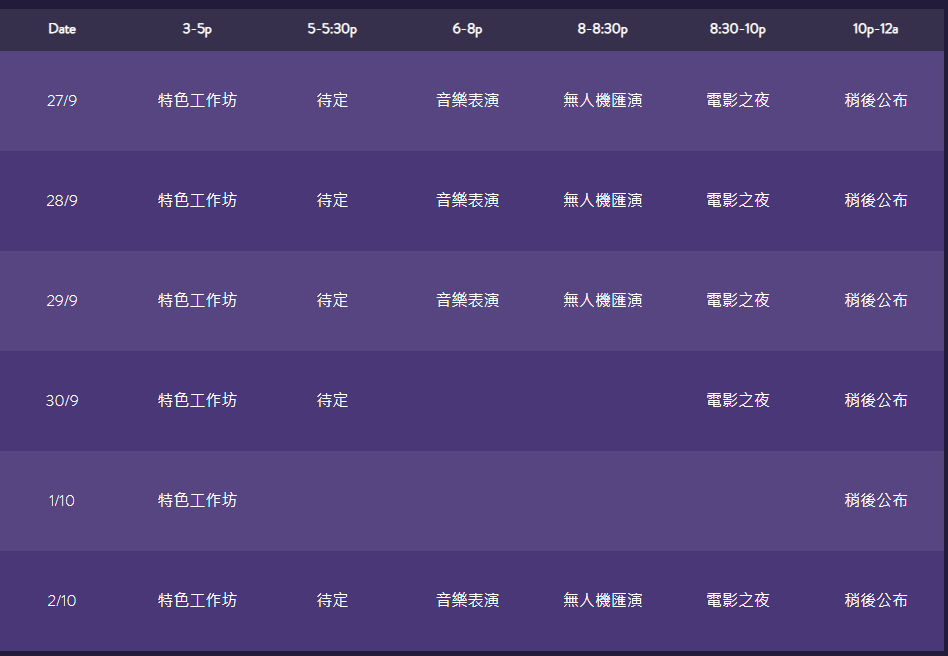The image size is (948, 656).
Task: Open the 稍後公布 entry for 1/10
Action: pyautogui.click(x=874, y=500)
